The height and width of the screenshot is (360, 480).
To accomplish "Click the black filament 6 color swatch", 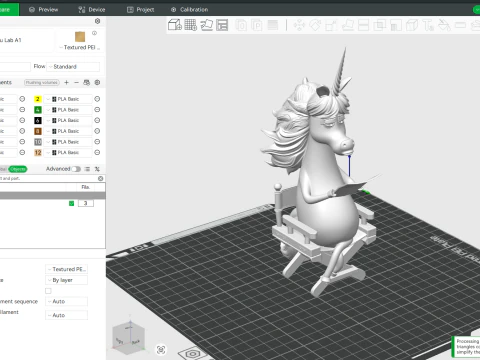I will click(x=38, y=120).
